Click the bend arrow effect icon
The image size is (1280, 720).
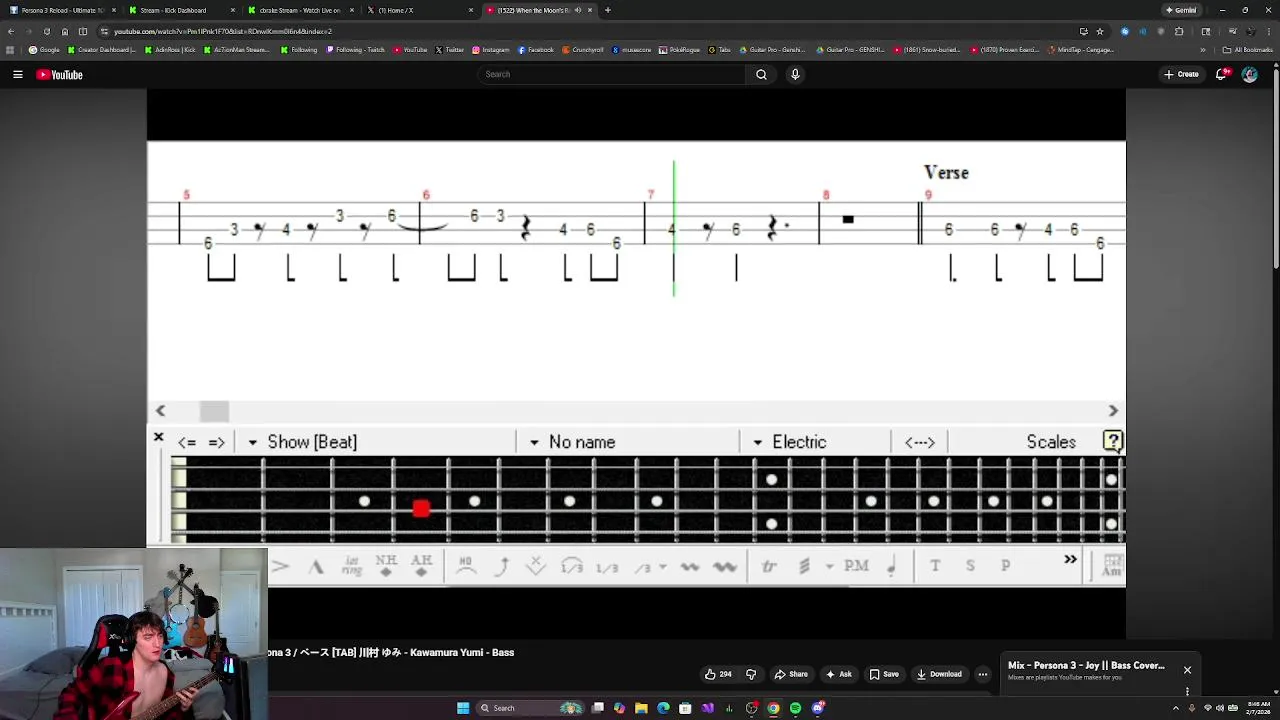point(502,566)
